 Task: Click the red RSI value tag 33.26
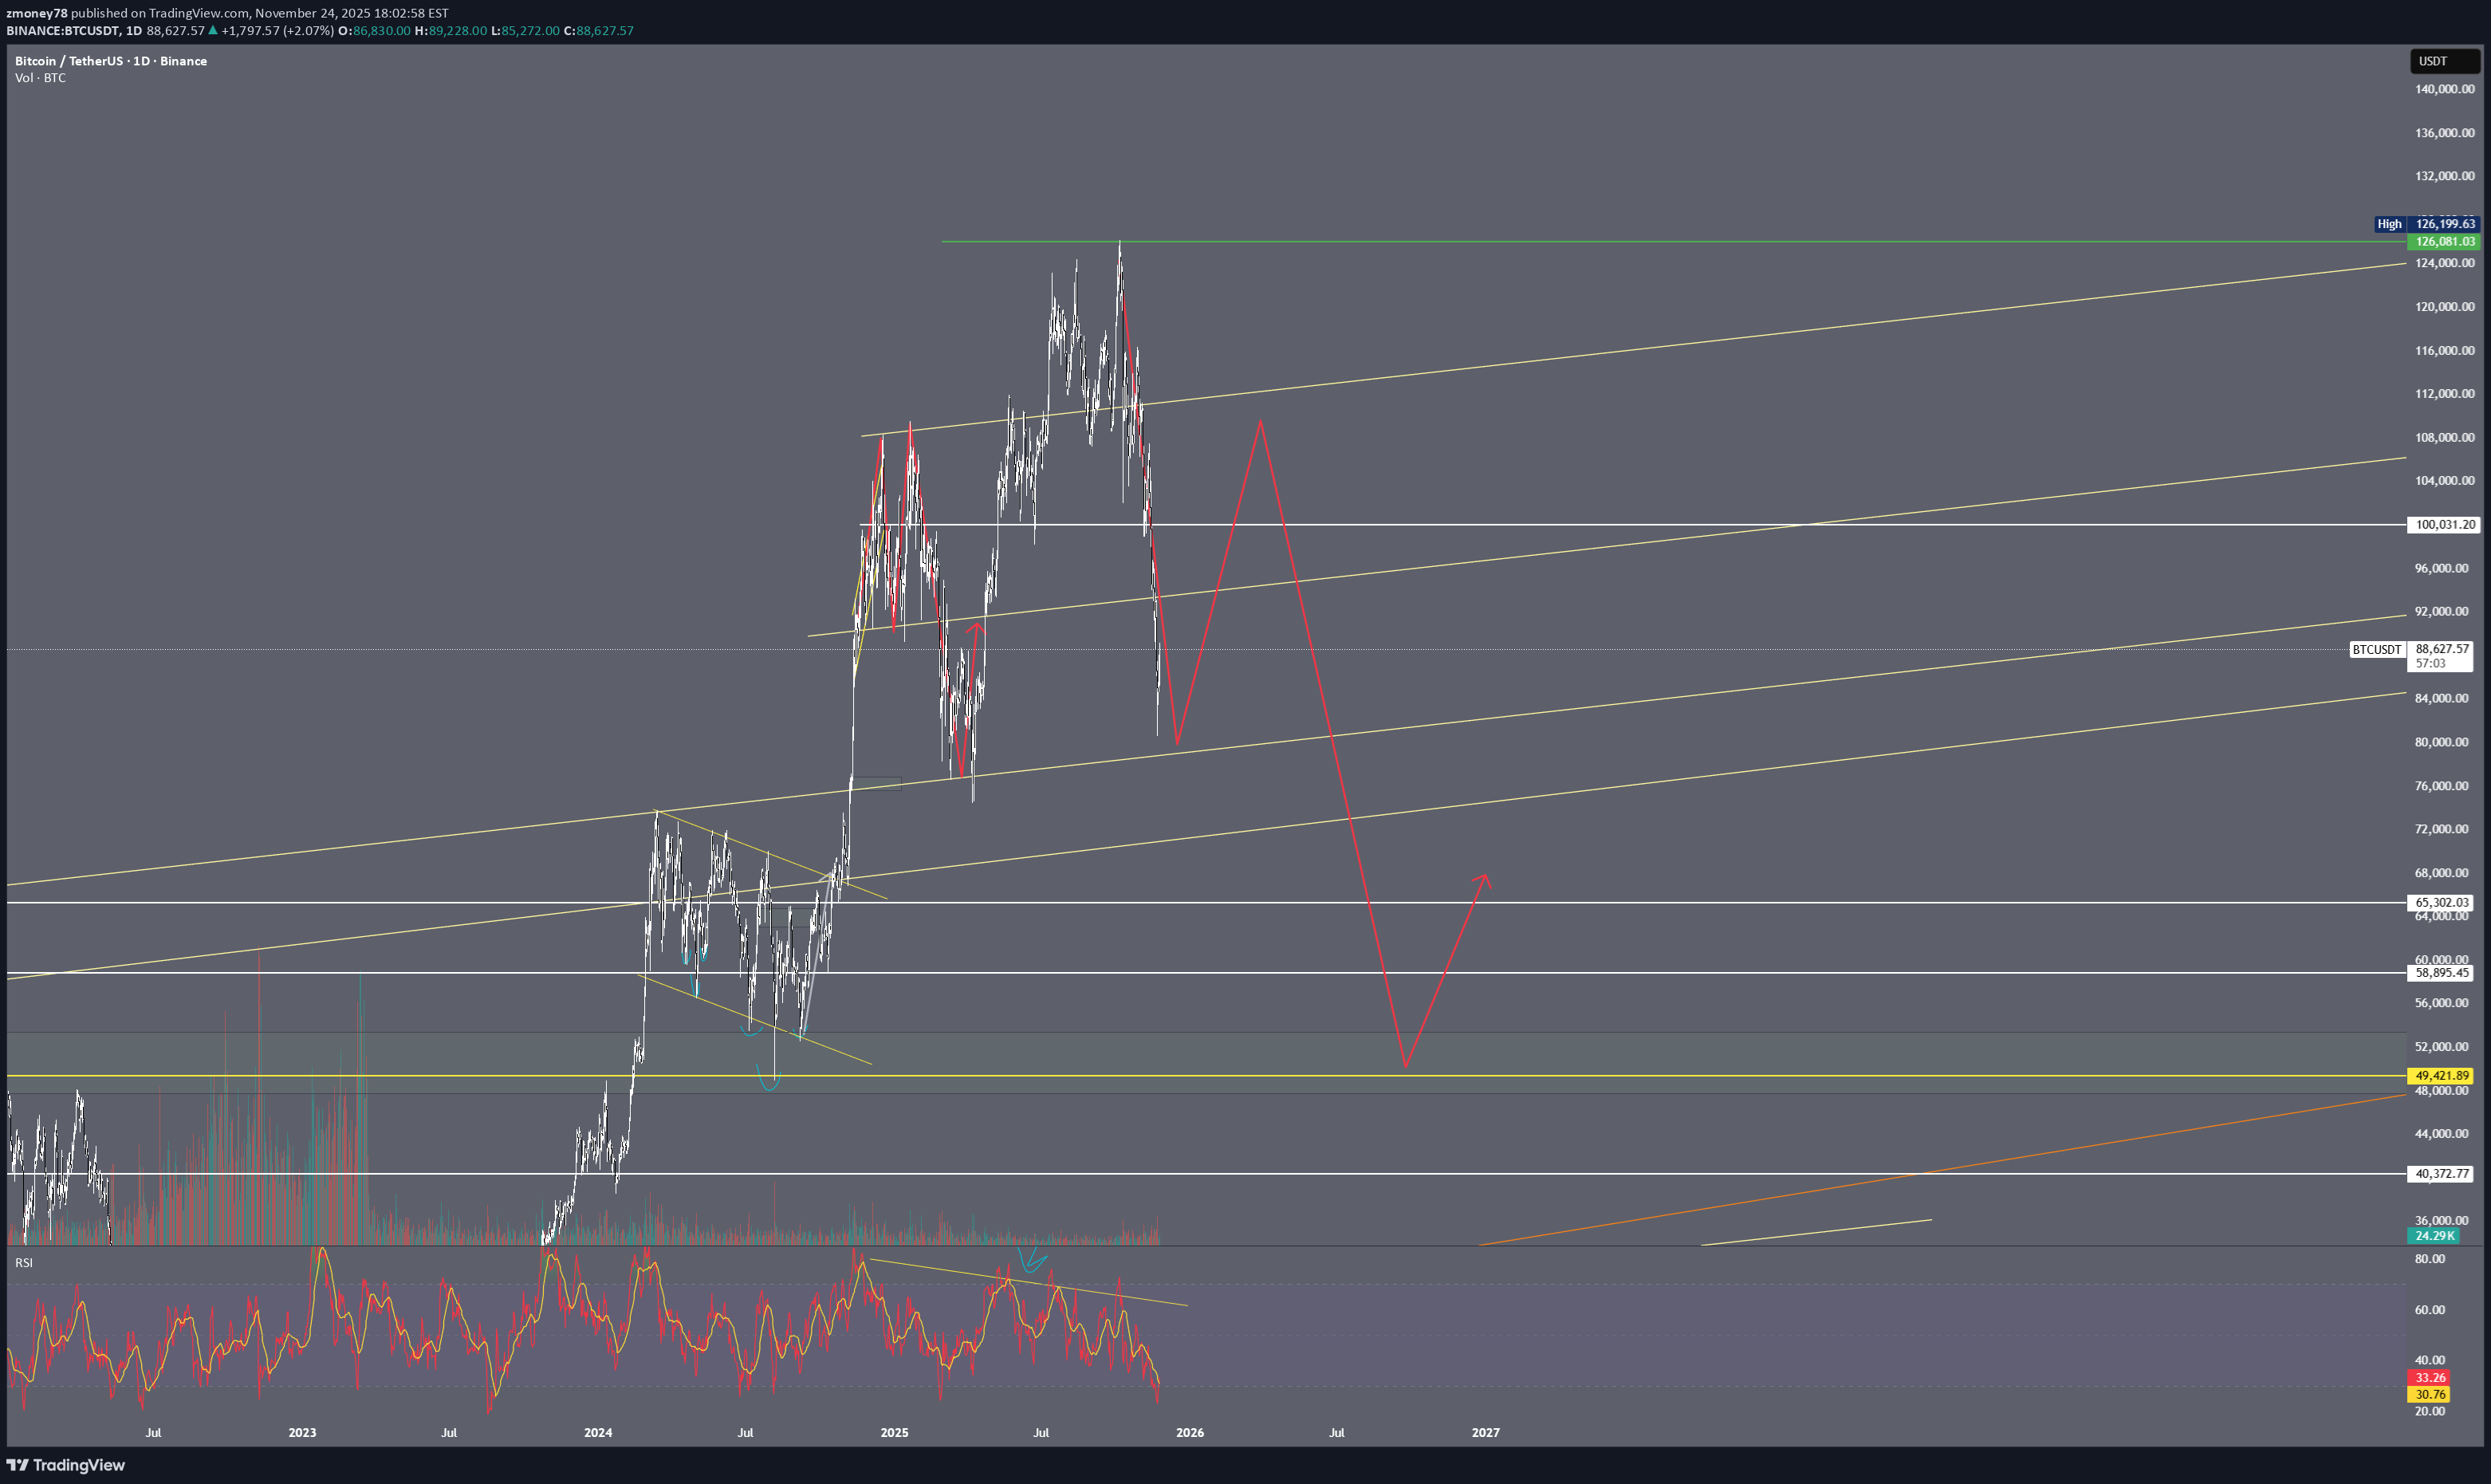(x=2430, y=1377)
